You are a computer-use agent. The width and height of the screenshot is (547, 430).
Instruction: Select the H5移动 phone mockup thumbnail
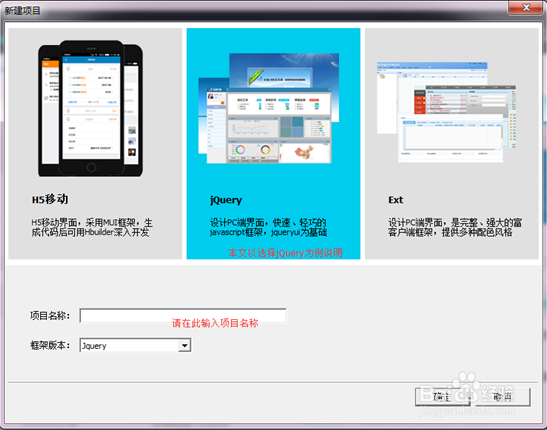(90, 107)
